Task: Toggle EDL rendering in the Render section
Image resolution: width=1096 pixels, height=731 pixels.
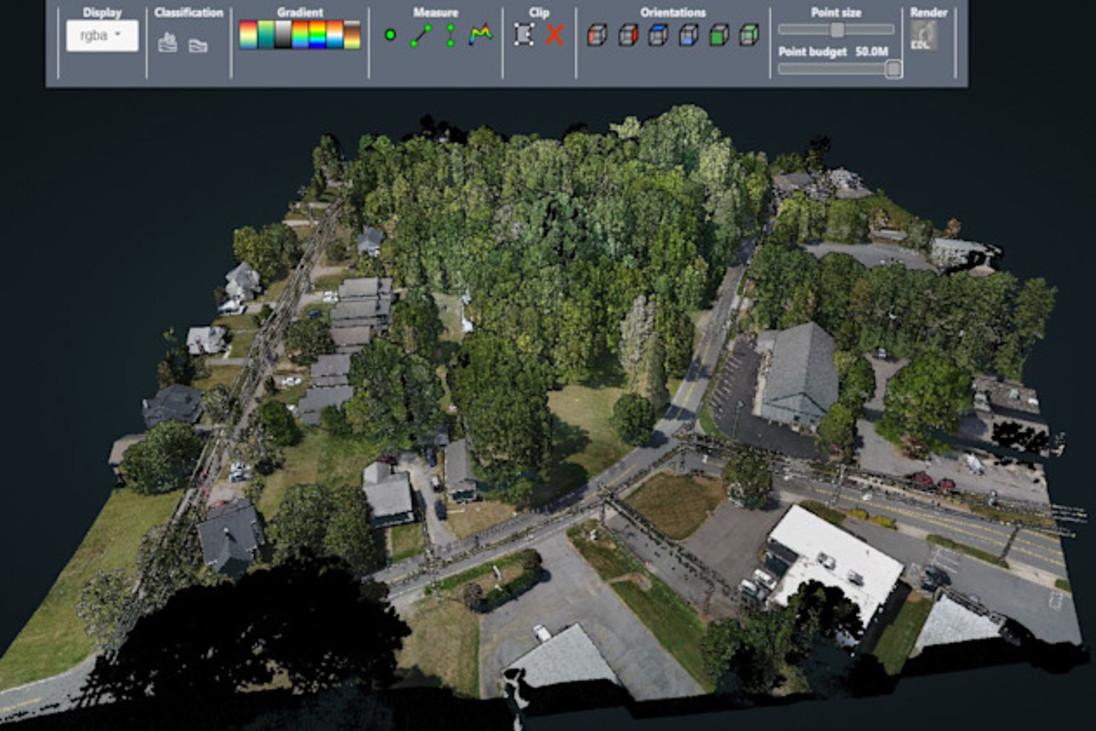Action: point(924,36)
